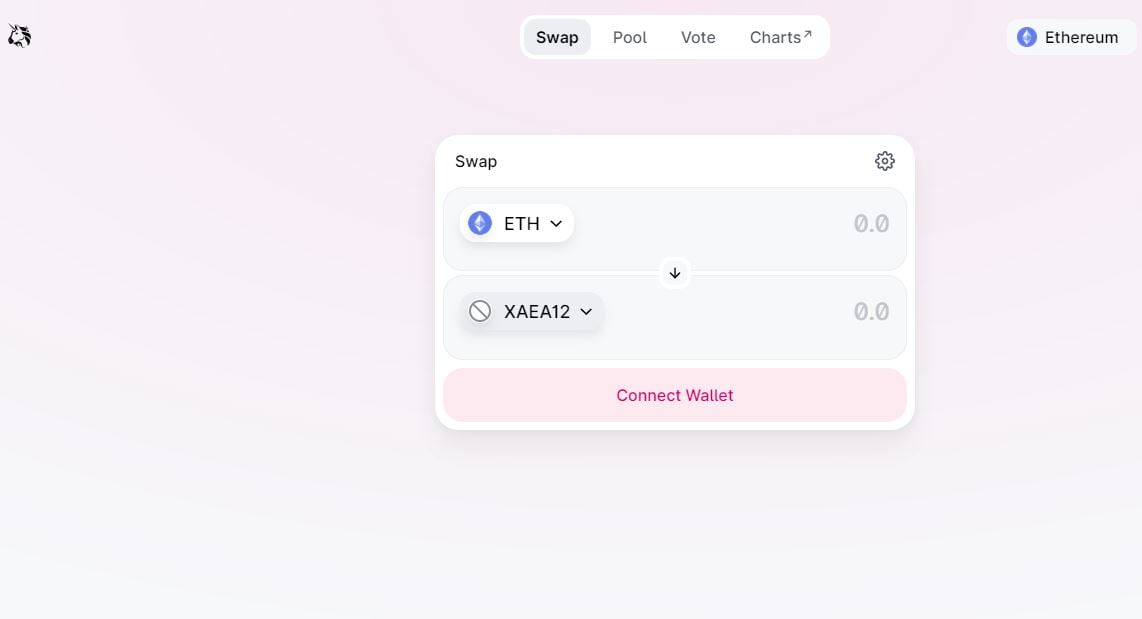The height and width of the screenshot is (619, 1142).
Task: Click the XAEA12 unknown token icon
Action: pyautogui.click(x=480, y=311)
